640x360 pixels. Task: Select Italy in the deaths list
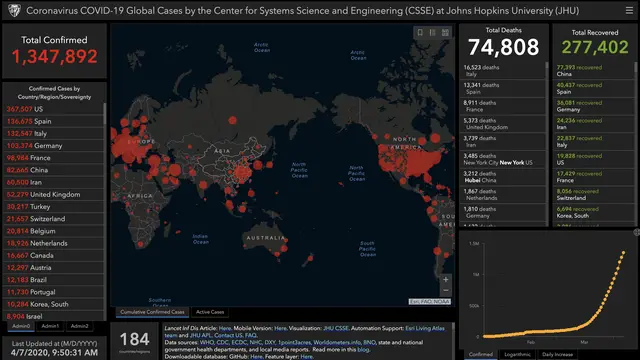[x=502, y=71]
